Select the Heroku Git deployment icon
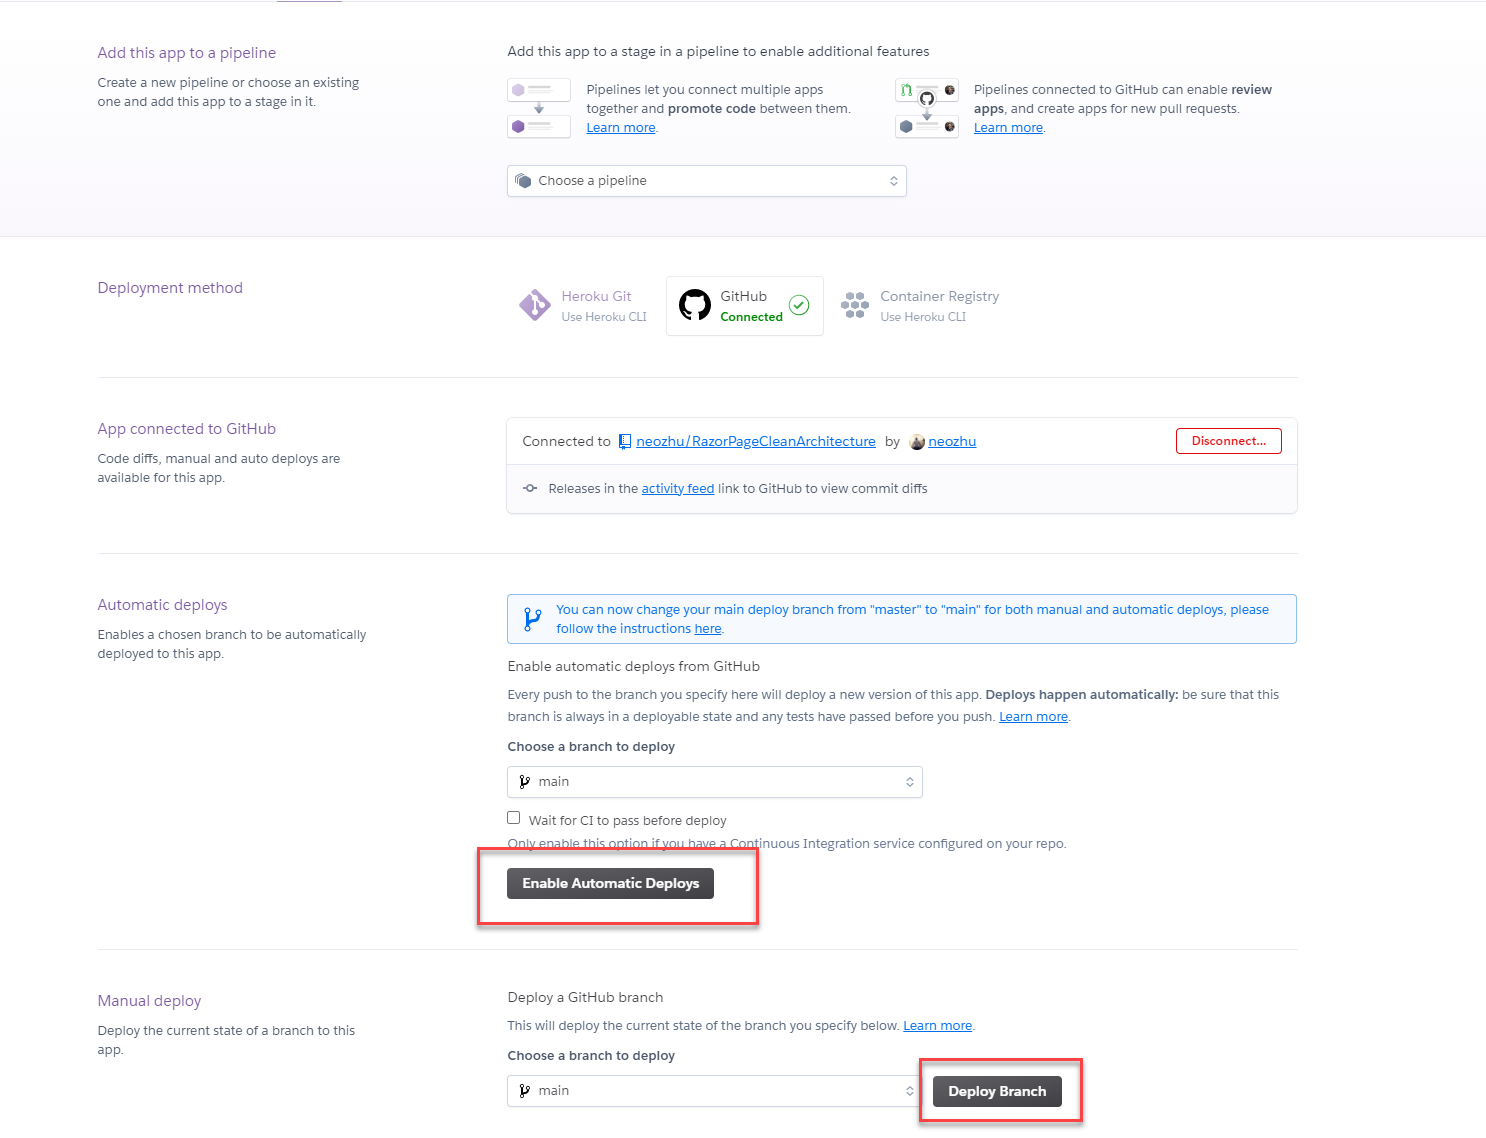Image resolution: width=1486 pixels, height=1138 pixels. pyautogui.click(x=535, y=305)
